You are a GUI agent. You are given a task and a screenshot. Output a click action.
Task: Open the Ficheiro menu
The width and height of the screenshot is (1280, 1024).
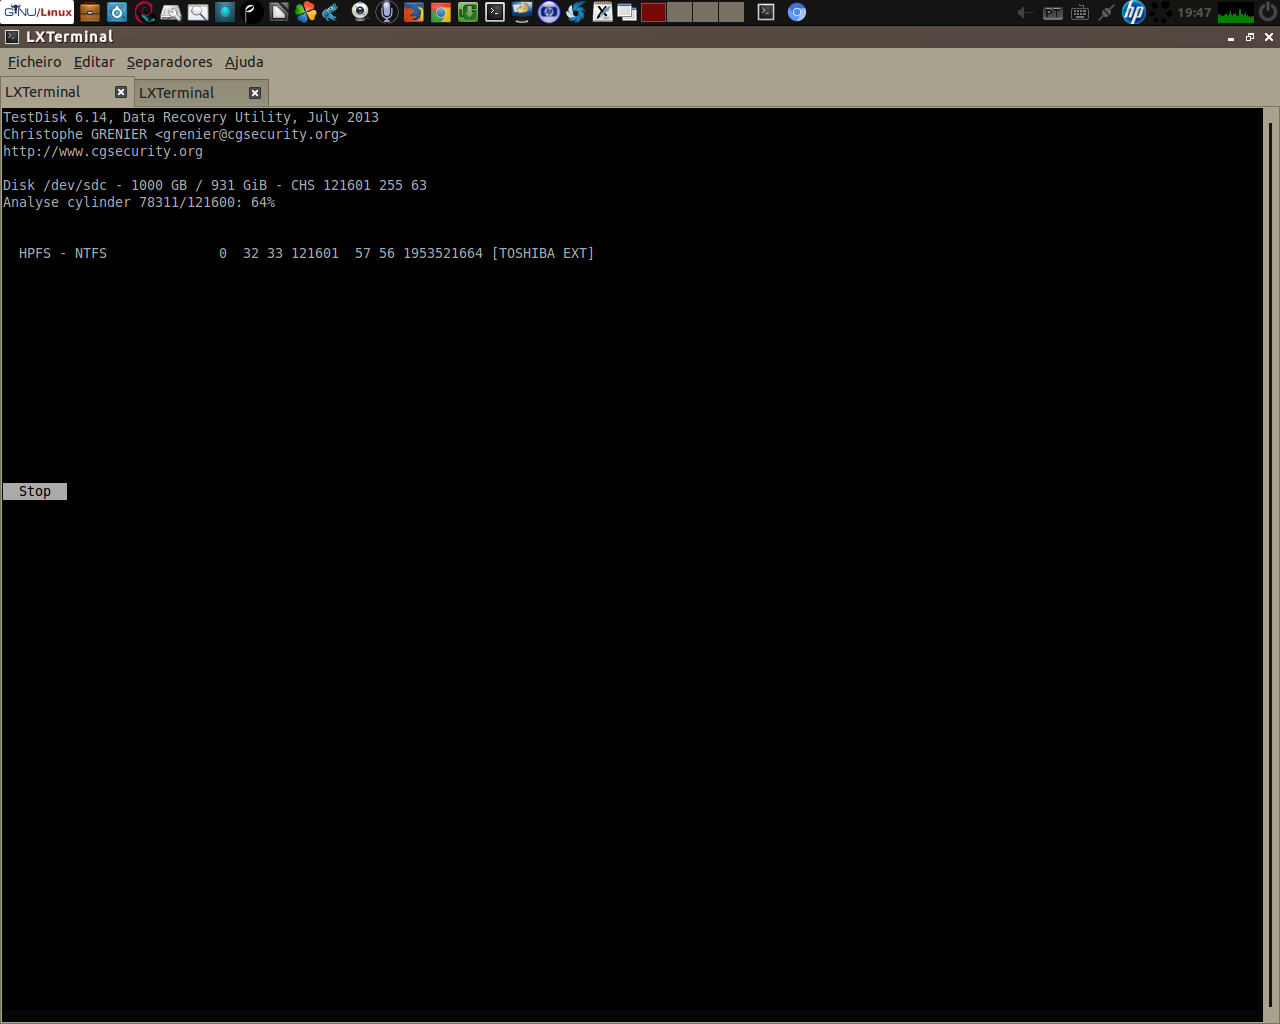point(35,62)
